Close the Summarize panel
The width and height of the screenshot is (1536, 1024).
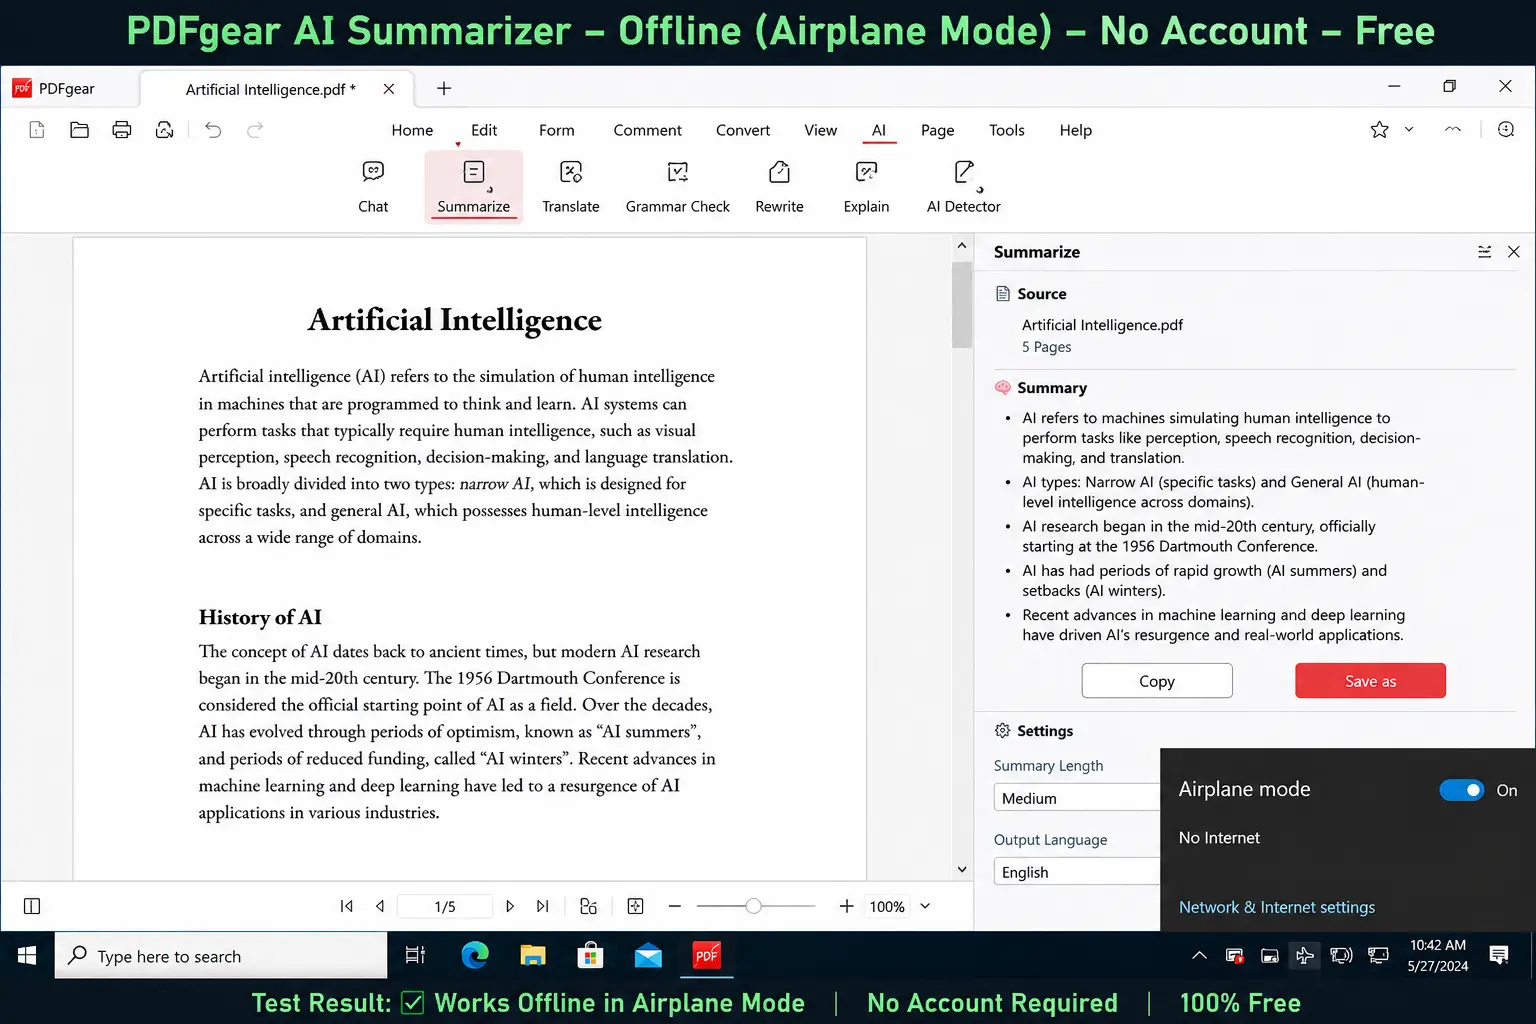click(1514, 252)
